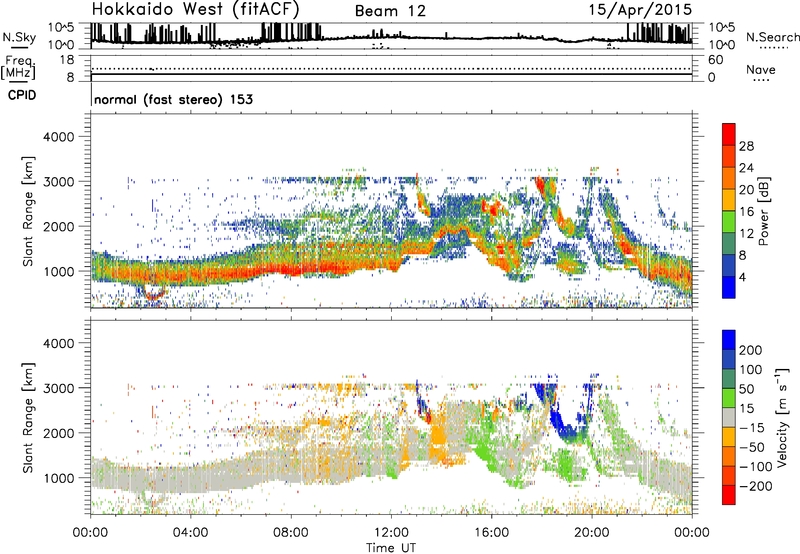800x554 pixels.
Task: Click the '04:00' time tick label
Action: point(191,533)
